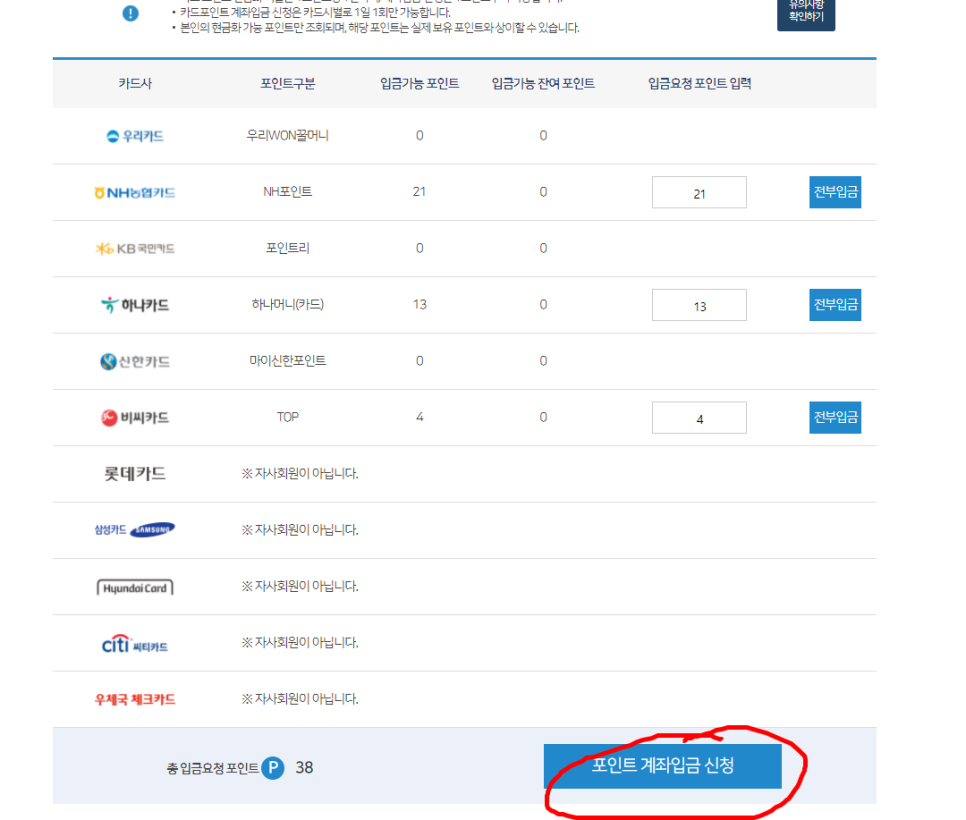
Task: Click the 카드사 column header
Action: (x=135, y=84)
